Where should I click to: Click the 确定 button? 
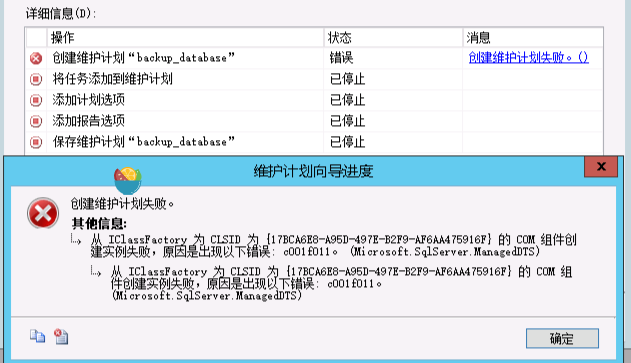coord(562,338)
